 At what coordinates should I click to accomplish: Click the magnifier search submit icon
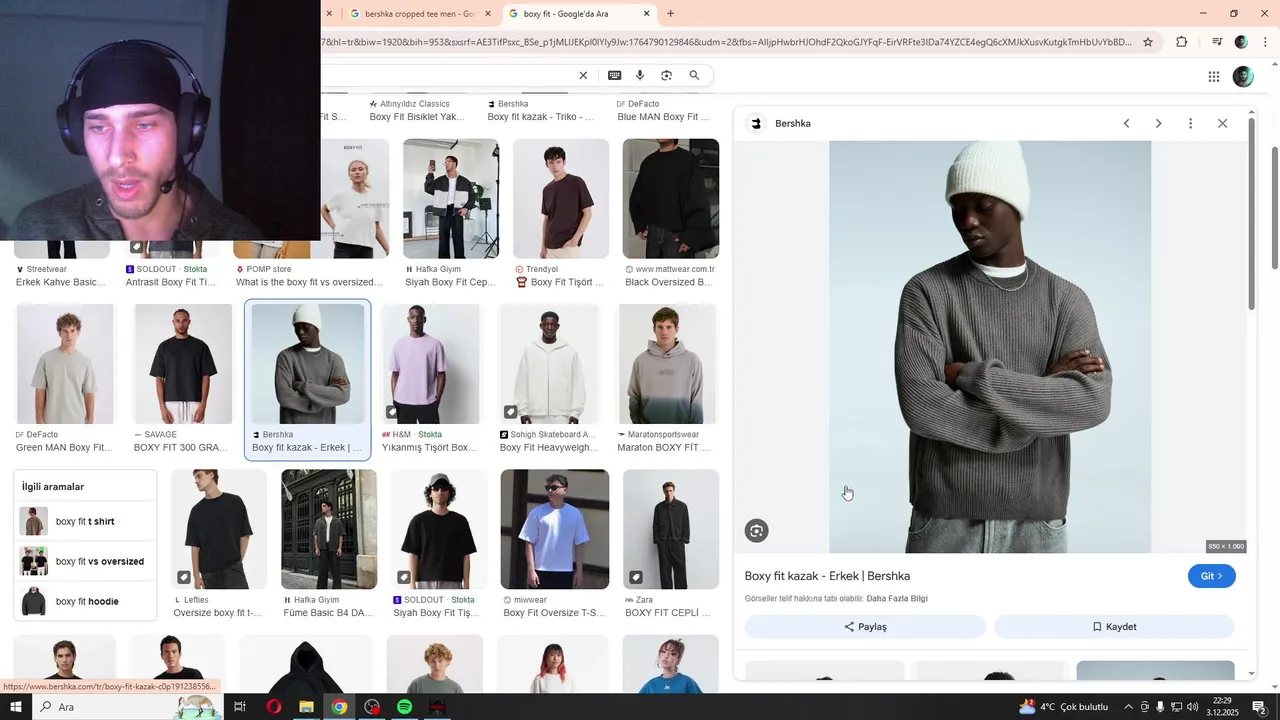click(694, 76)
